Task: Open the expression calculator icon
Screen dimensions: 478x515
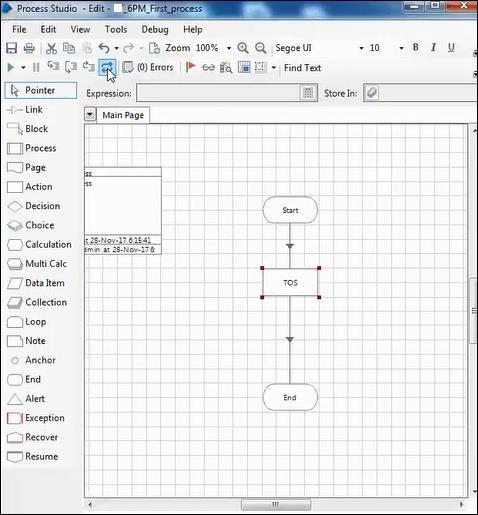Action: click(x=308, y=93)
